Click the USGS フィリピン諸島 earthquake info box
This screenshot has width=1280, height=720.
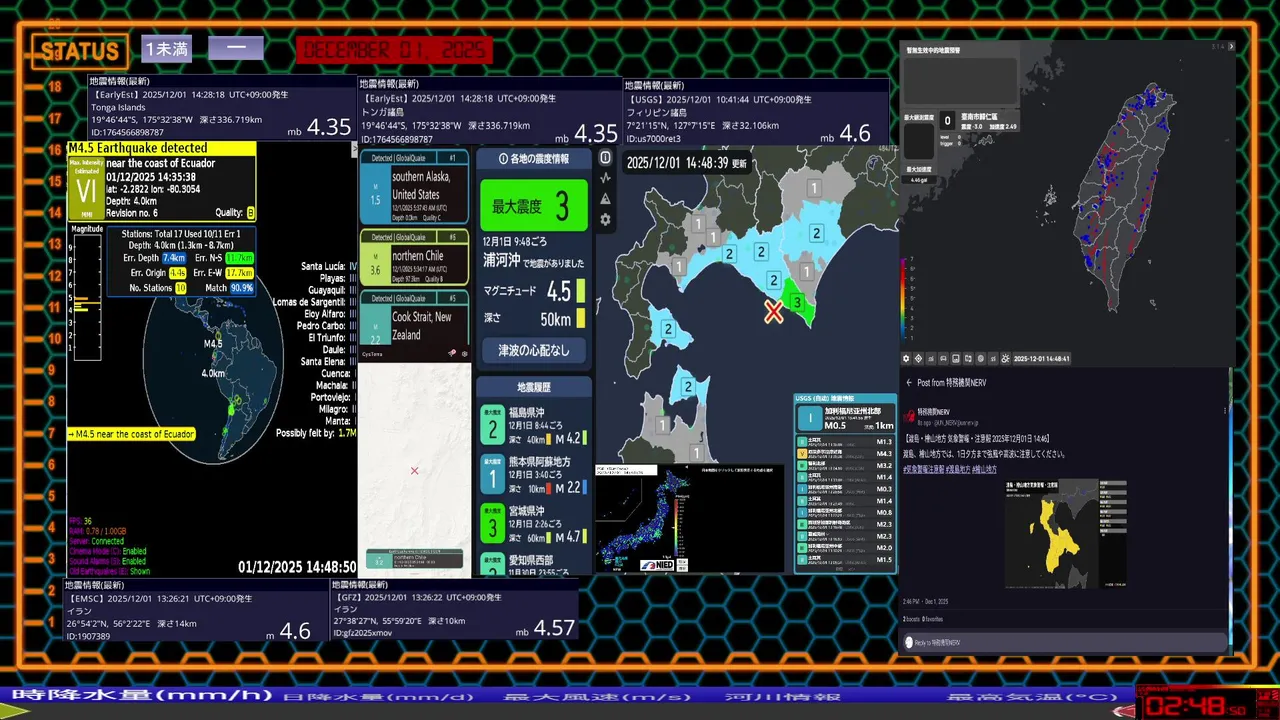point(755,112)
